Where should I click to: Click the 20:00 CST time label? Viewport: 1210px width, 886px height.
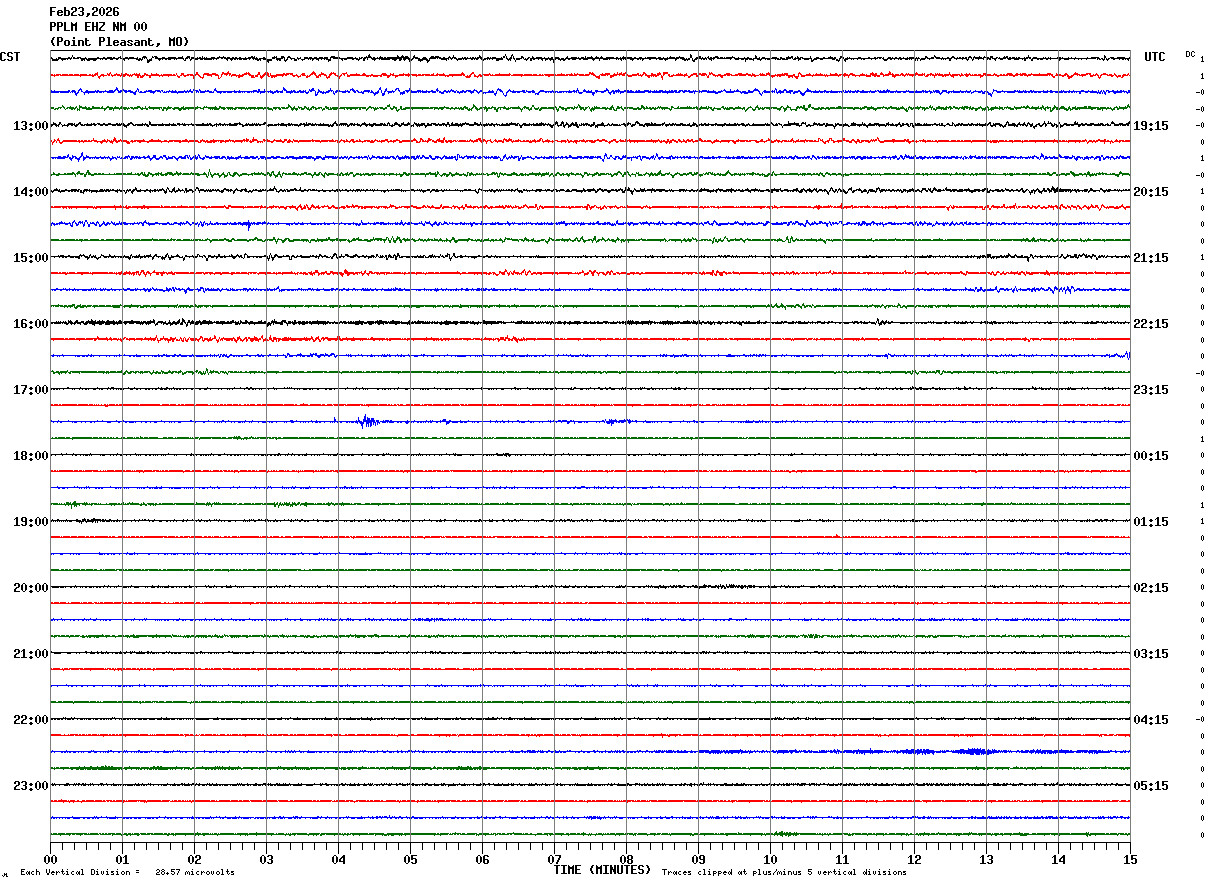tap(30, 588)
